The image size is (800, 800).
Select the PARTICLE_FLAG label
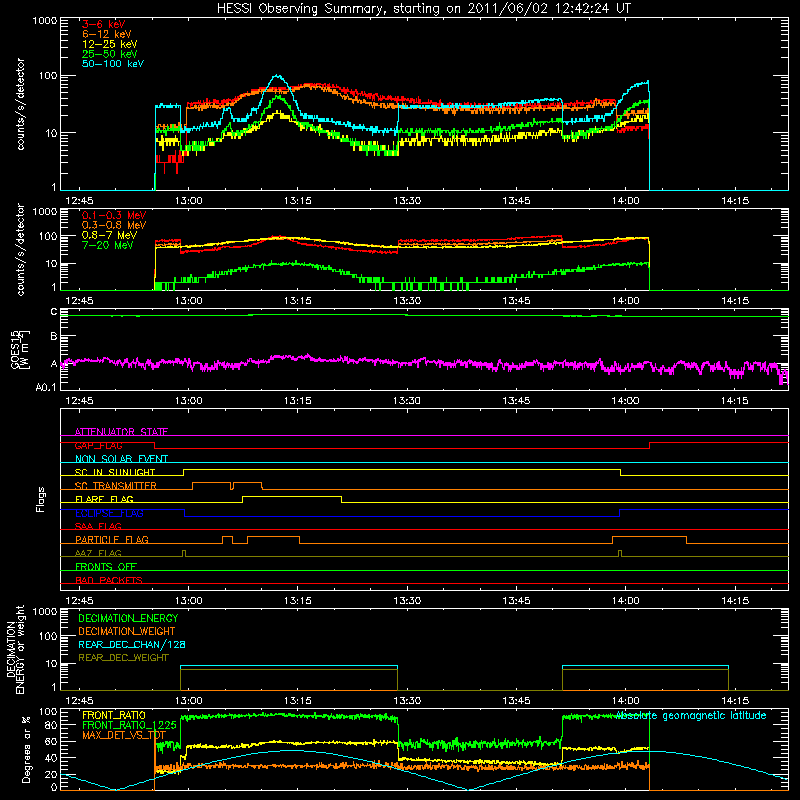[112, 539]
